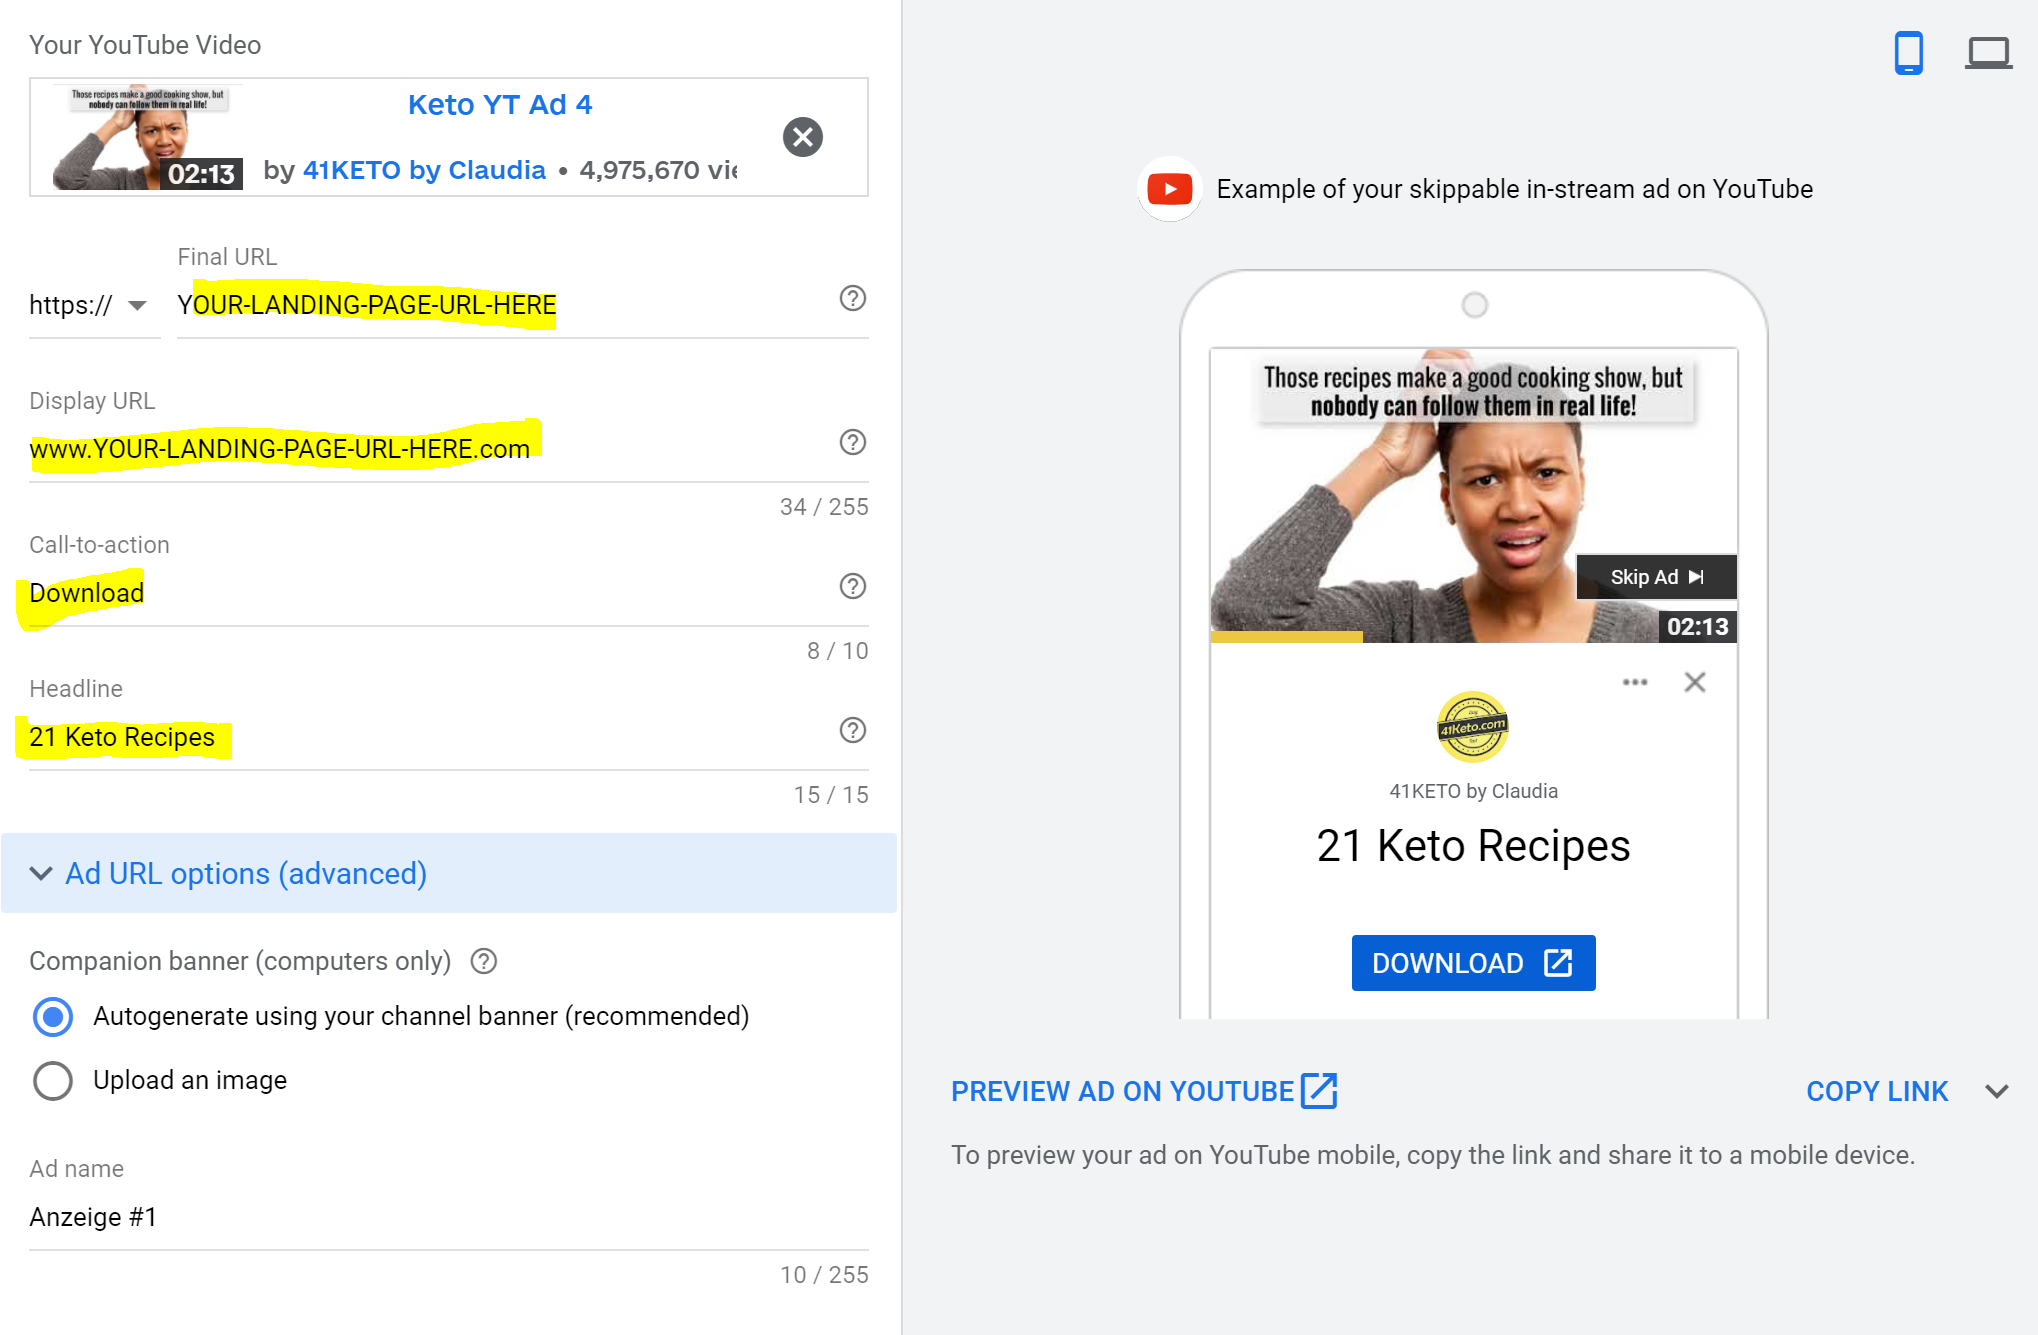The width and height of the screenshot is (2038, 1335).
Task: Click Copy Link button
Action: 1876,1091
